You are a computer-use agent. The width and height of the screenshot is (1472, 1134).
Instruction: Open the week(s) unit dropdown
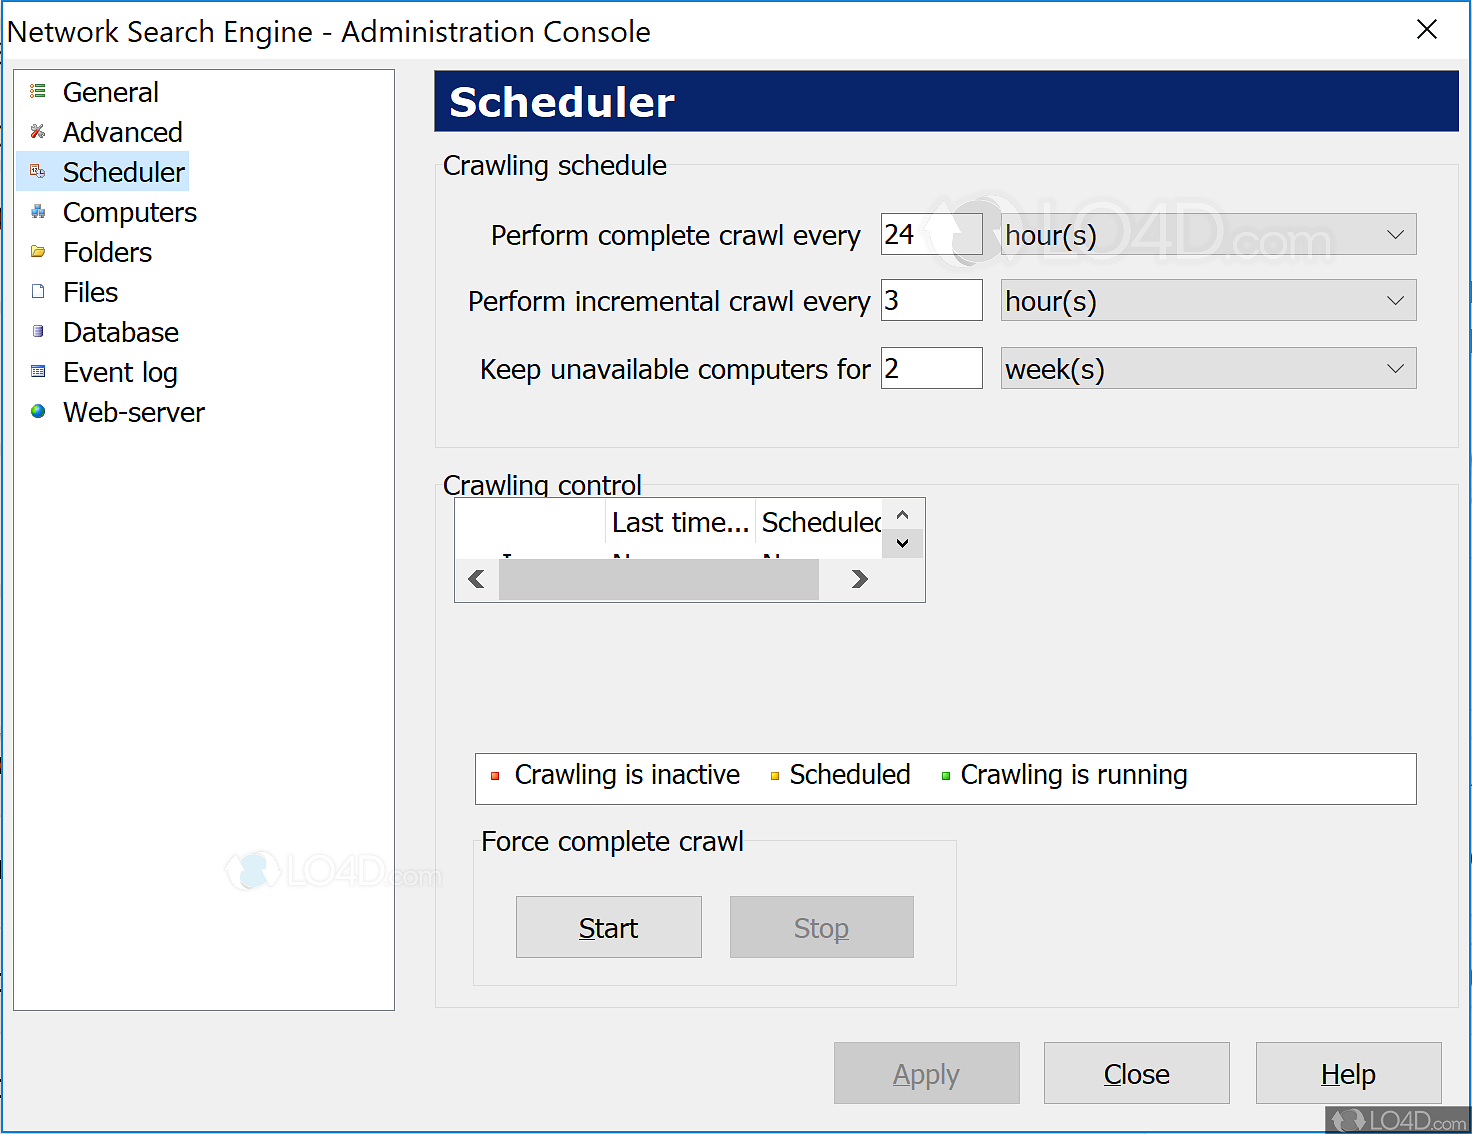pos(1396,368)
